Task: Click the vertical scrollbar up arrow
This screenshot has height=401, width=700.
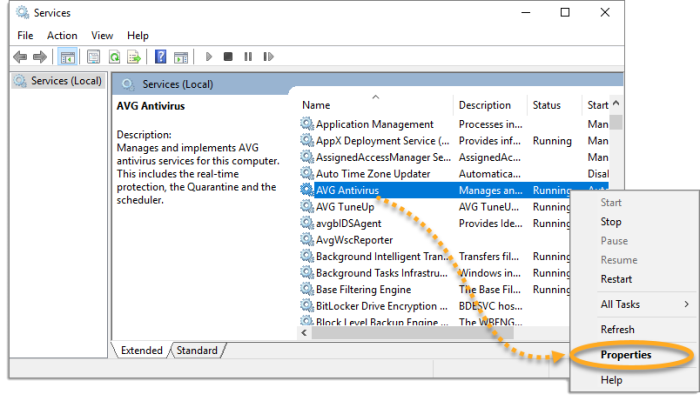Action: (616, 103)
